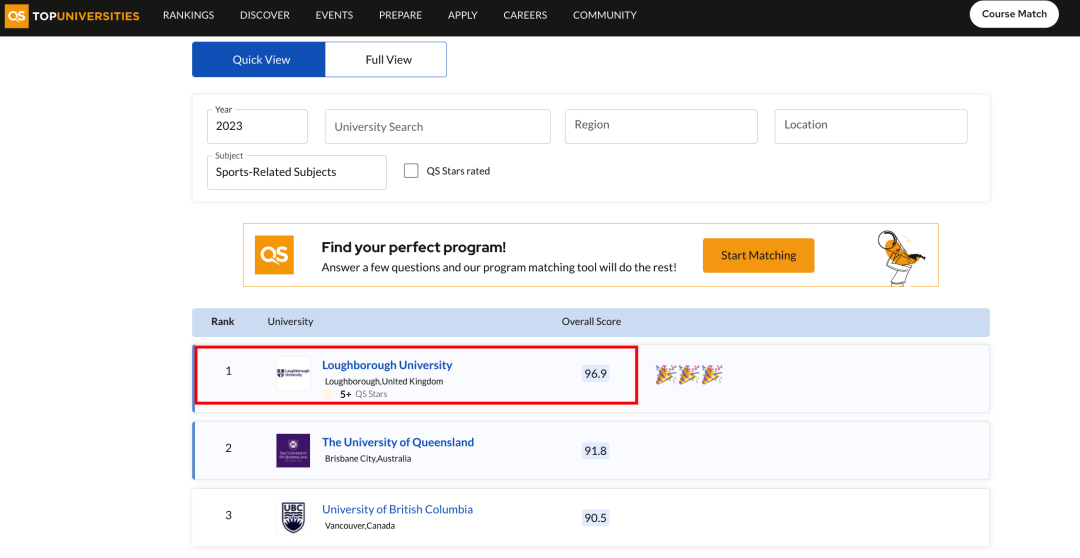Click the Rank column header
Viewport: 1080px width, 558px height.
pyautogui.click(x=222, y=322)
